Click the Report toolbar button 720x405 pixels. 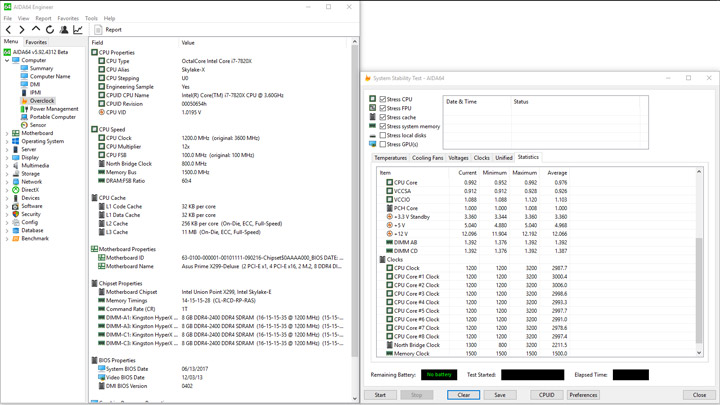pos(108,30)
